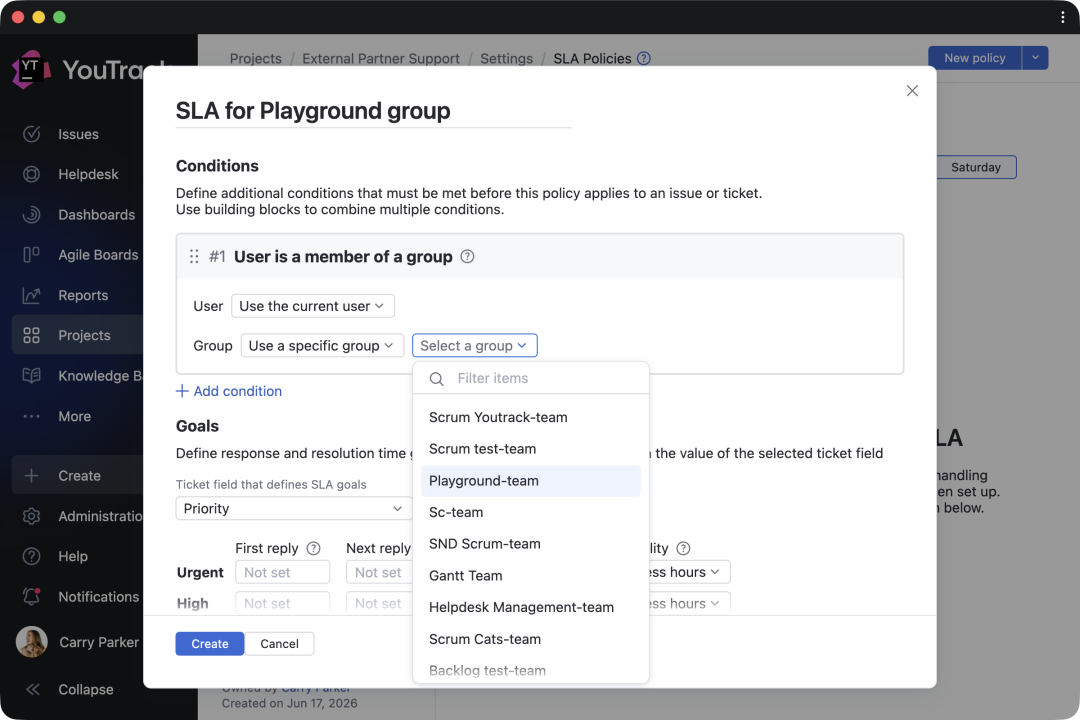Click the drag handle of condition #1

click(194, 256)
